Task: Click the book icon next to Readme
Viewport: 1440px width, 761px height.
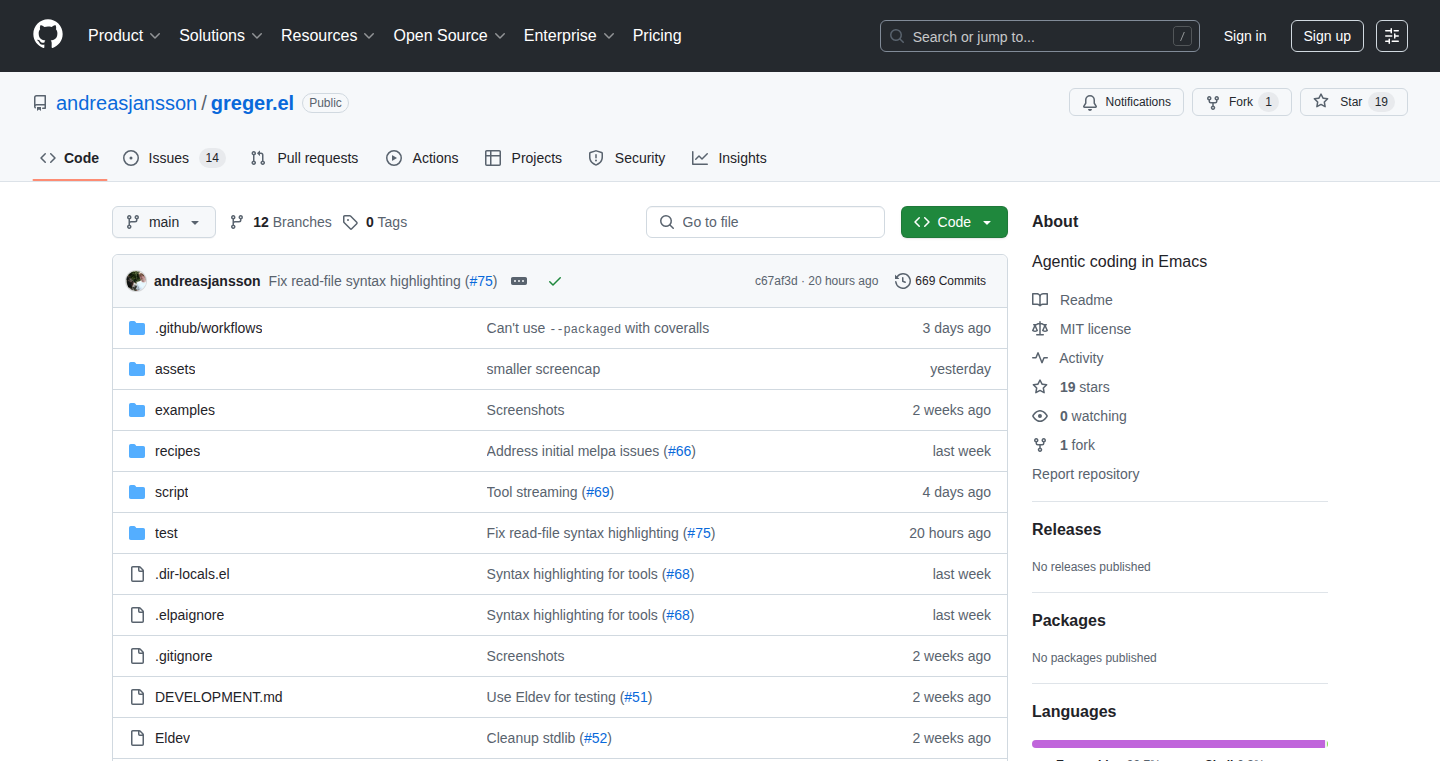Action: point(1040,300)
